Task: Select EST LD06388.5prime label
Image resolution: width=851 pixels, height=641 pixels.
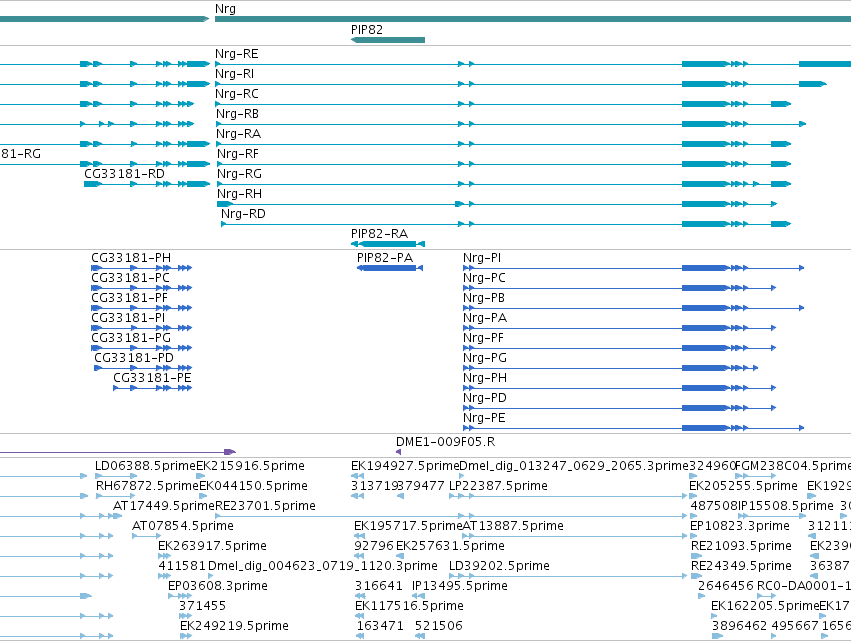Action: (145, 466)
